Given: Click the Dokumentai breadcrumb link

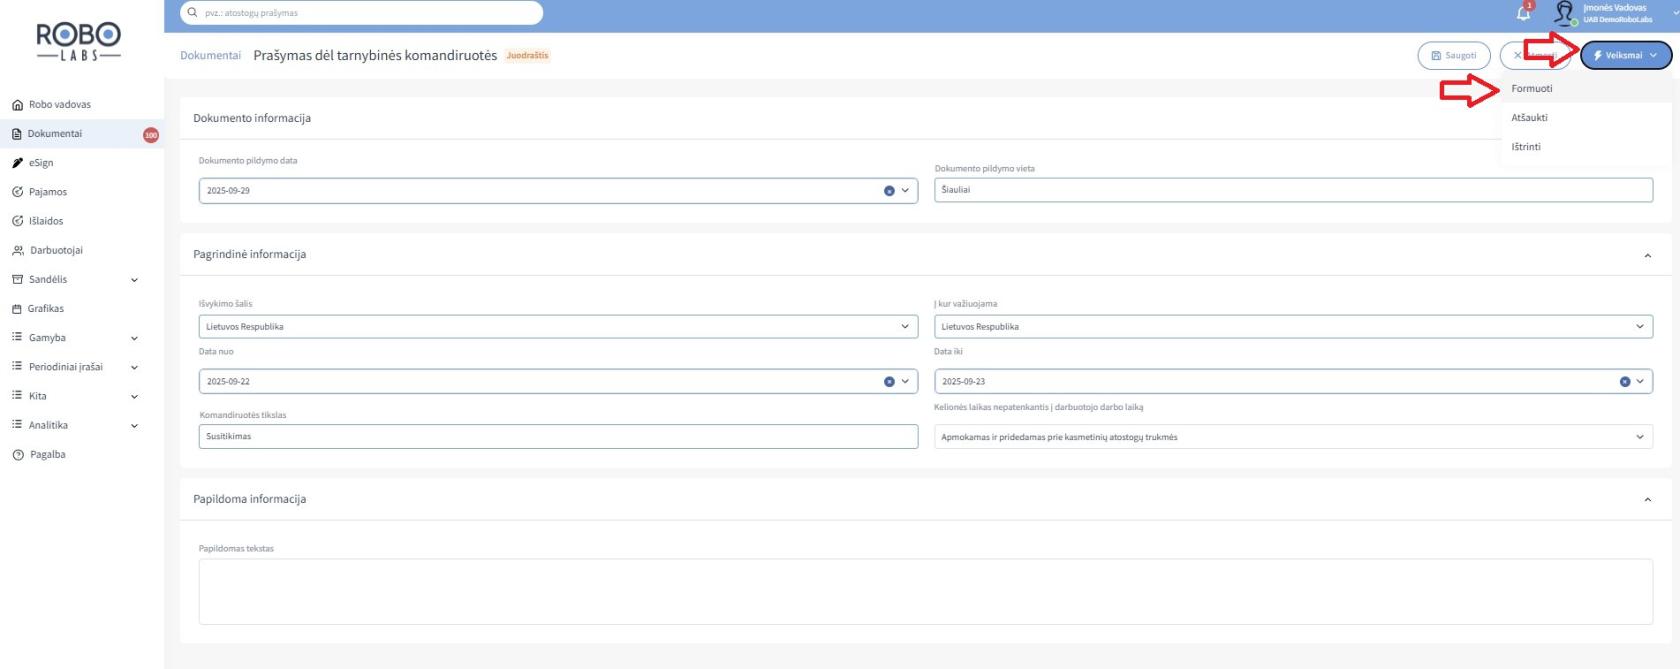Looking at the screenshot, I should (x=210, y=55).
